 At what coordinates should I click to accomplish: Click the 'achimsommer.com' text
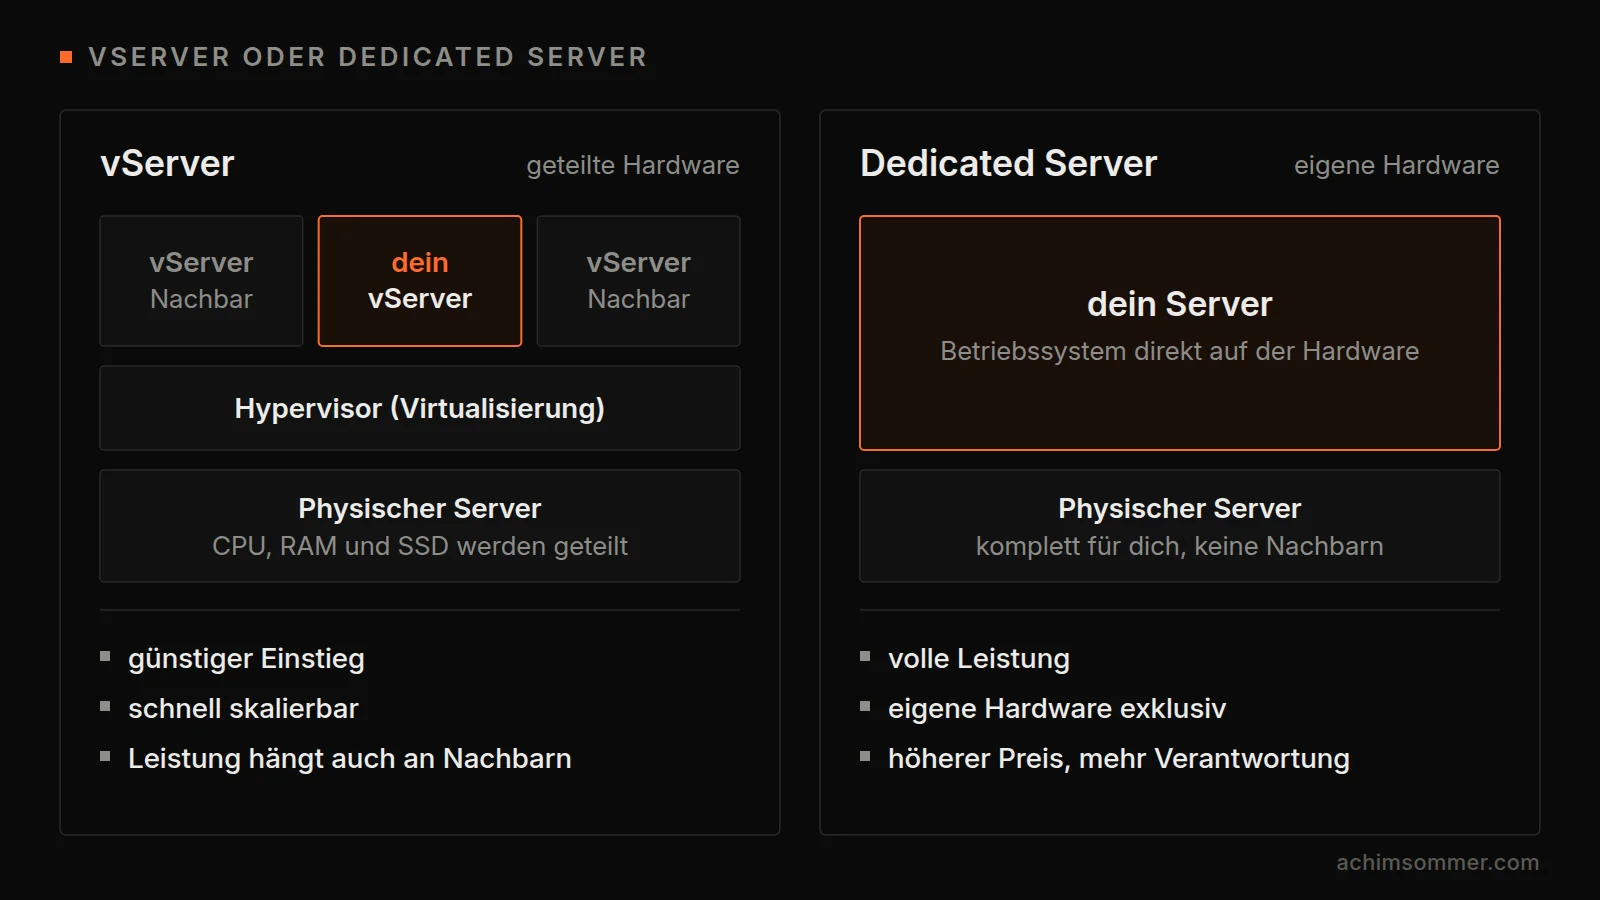coord(1438,862)
